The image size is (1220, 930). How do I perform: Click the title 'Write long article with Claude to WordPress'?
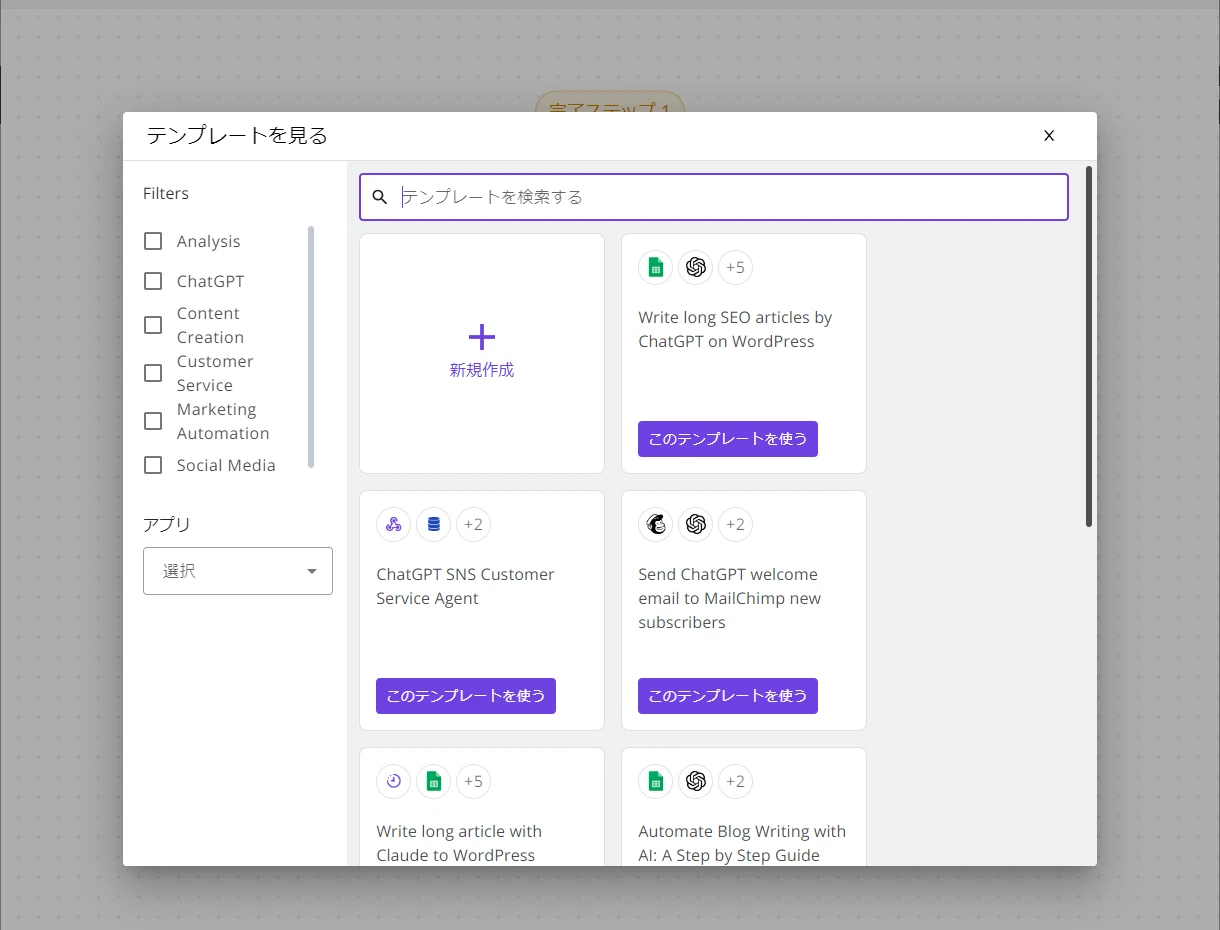tap(459, 843)
